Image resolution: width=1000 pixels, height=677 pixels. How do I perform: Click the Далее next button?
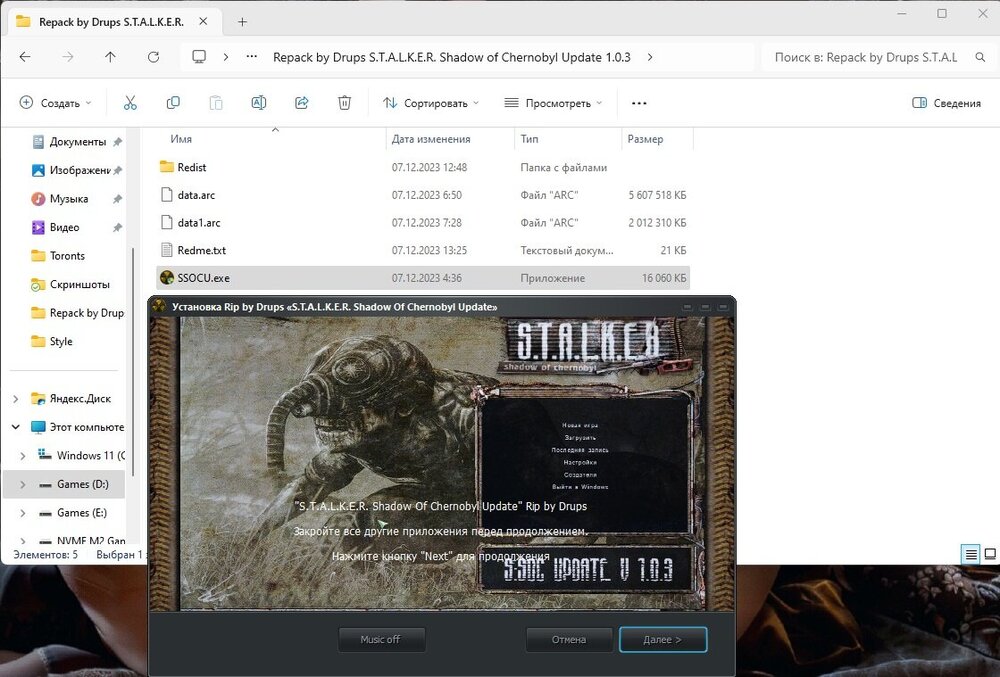662,639
